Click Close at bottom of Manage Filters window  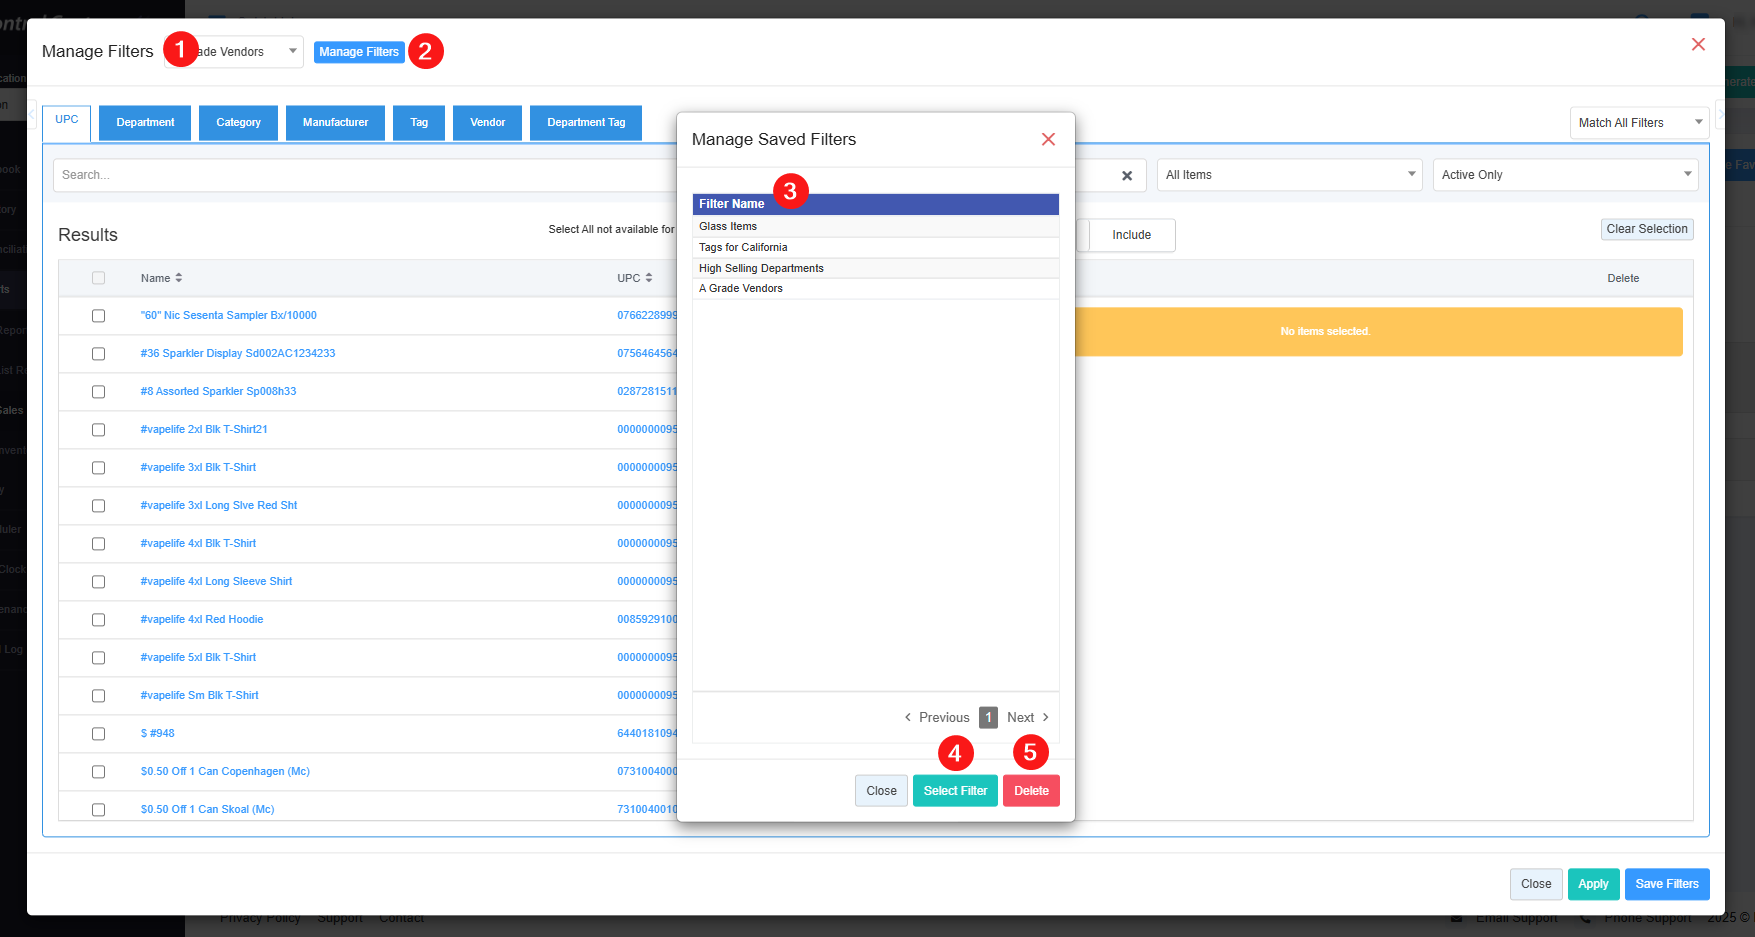[x=1536, y=884]
